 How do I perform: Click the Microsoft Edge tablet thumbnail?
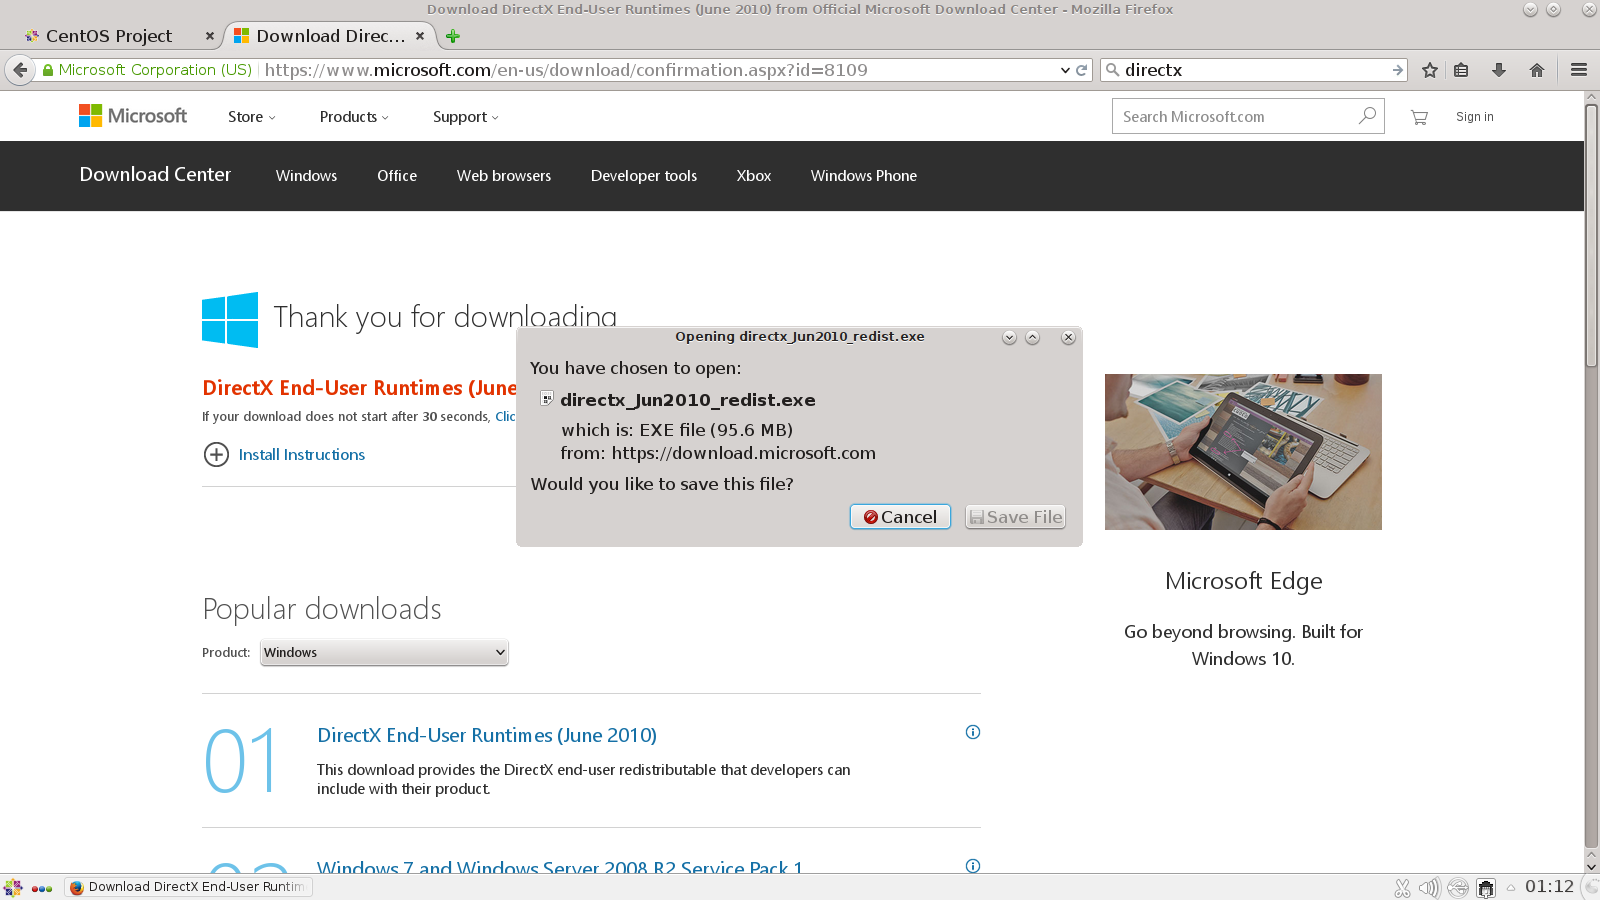pos(1243,452)
